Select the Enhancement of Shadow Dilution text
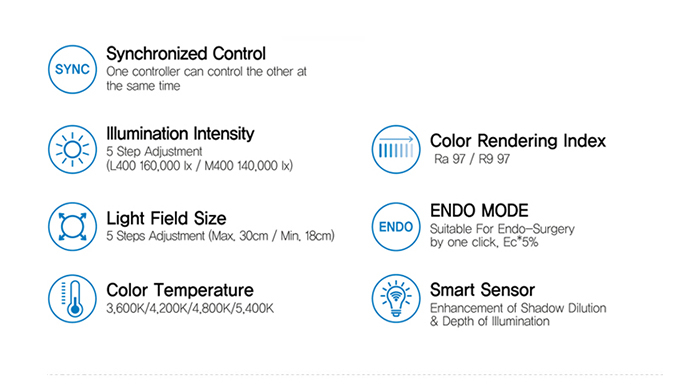The width and height of the screenshot is (690, 388). pos(518,308)
